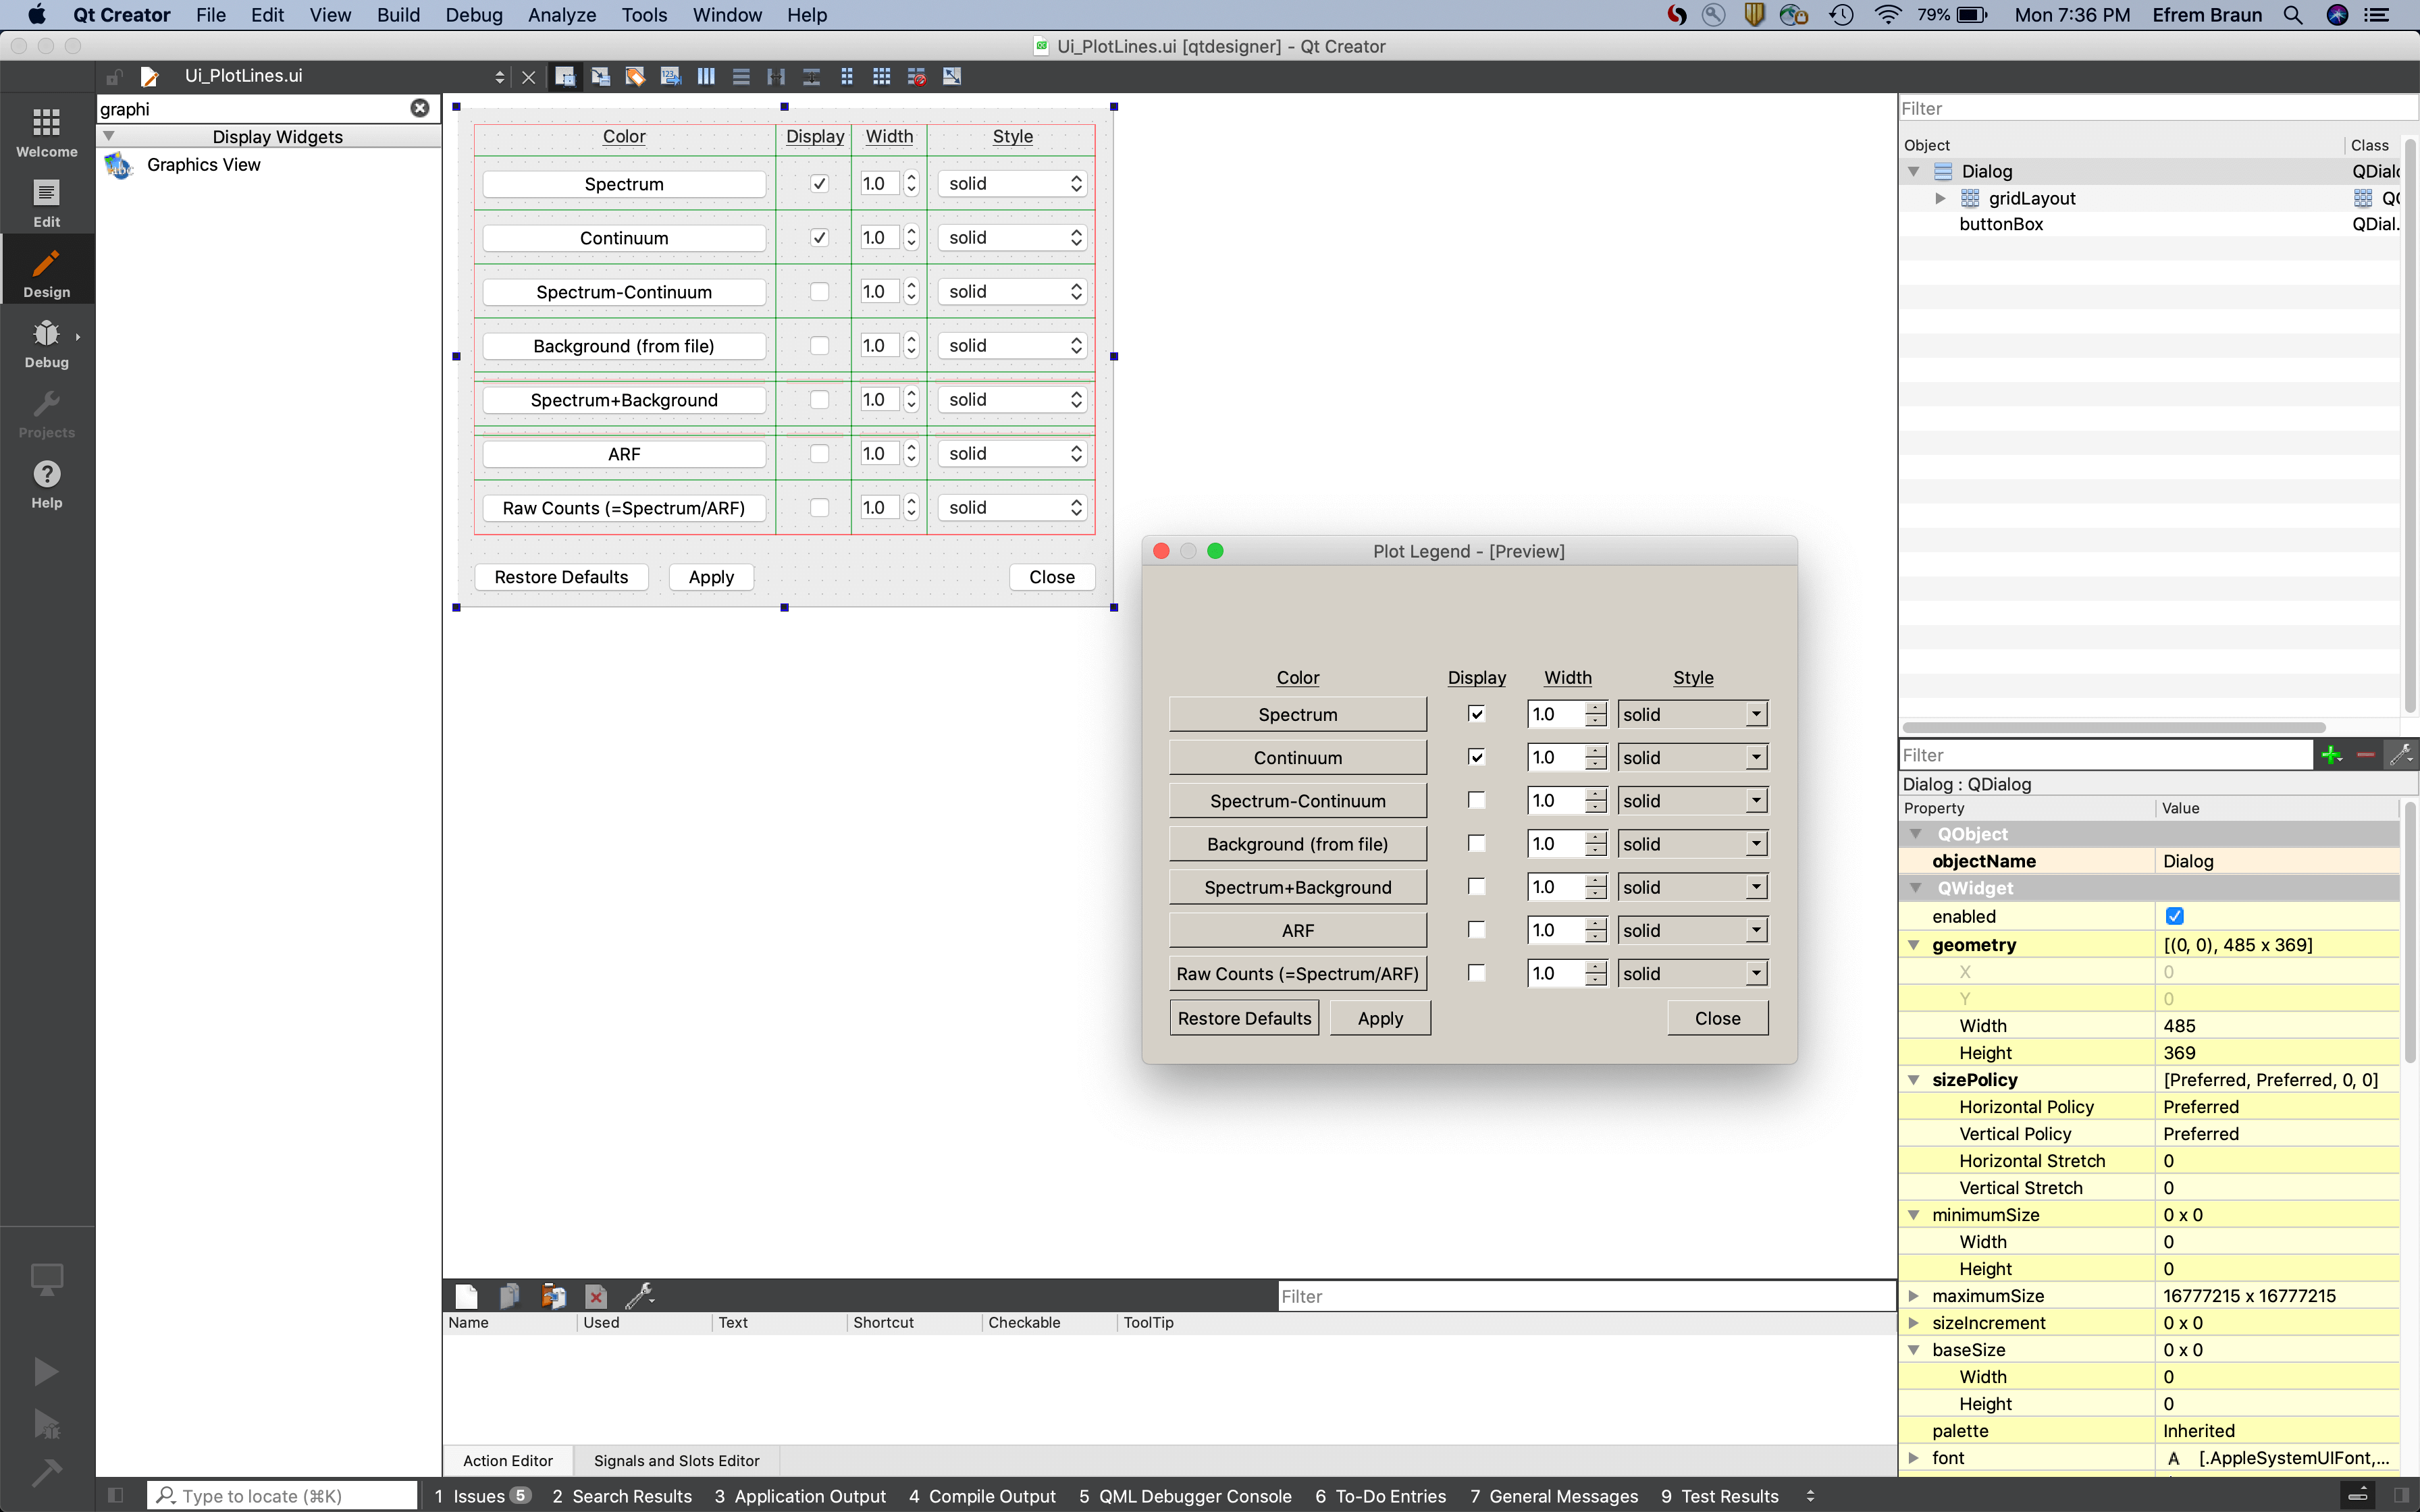
Task: Enable display for the Spectrum-Continuum line
Action: pos(819,291)
